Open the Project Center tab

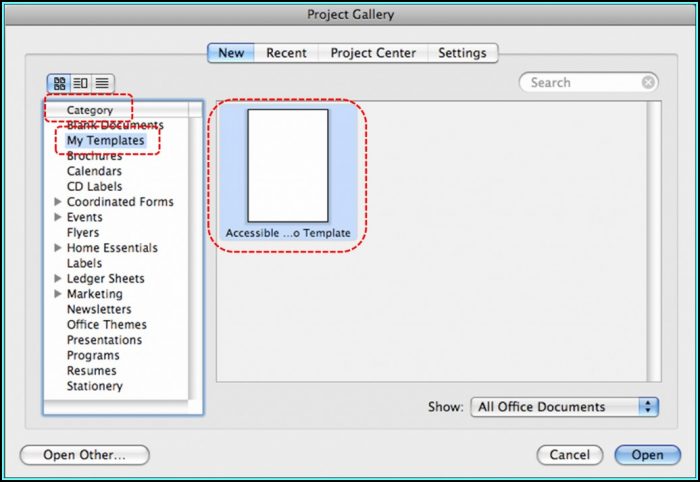click(x=373, y=53)
